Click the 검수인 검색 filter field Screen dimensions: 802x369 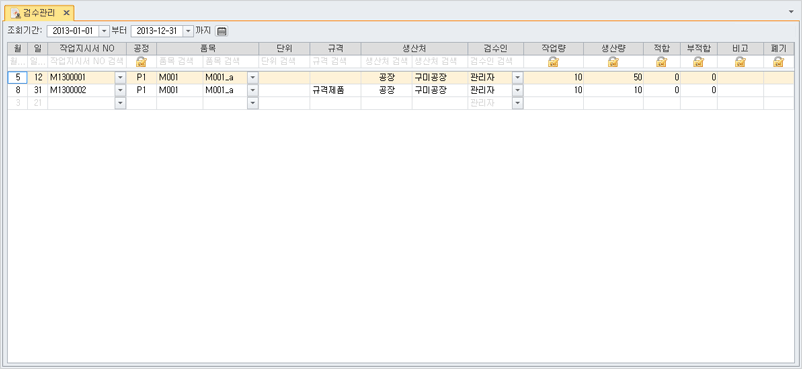495,62
